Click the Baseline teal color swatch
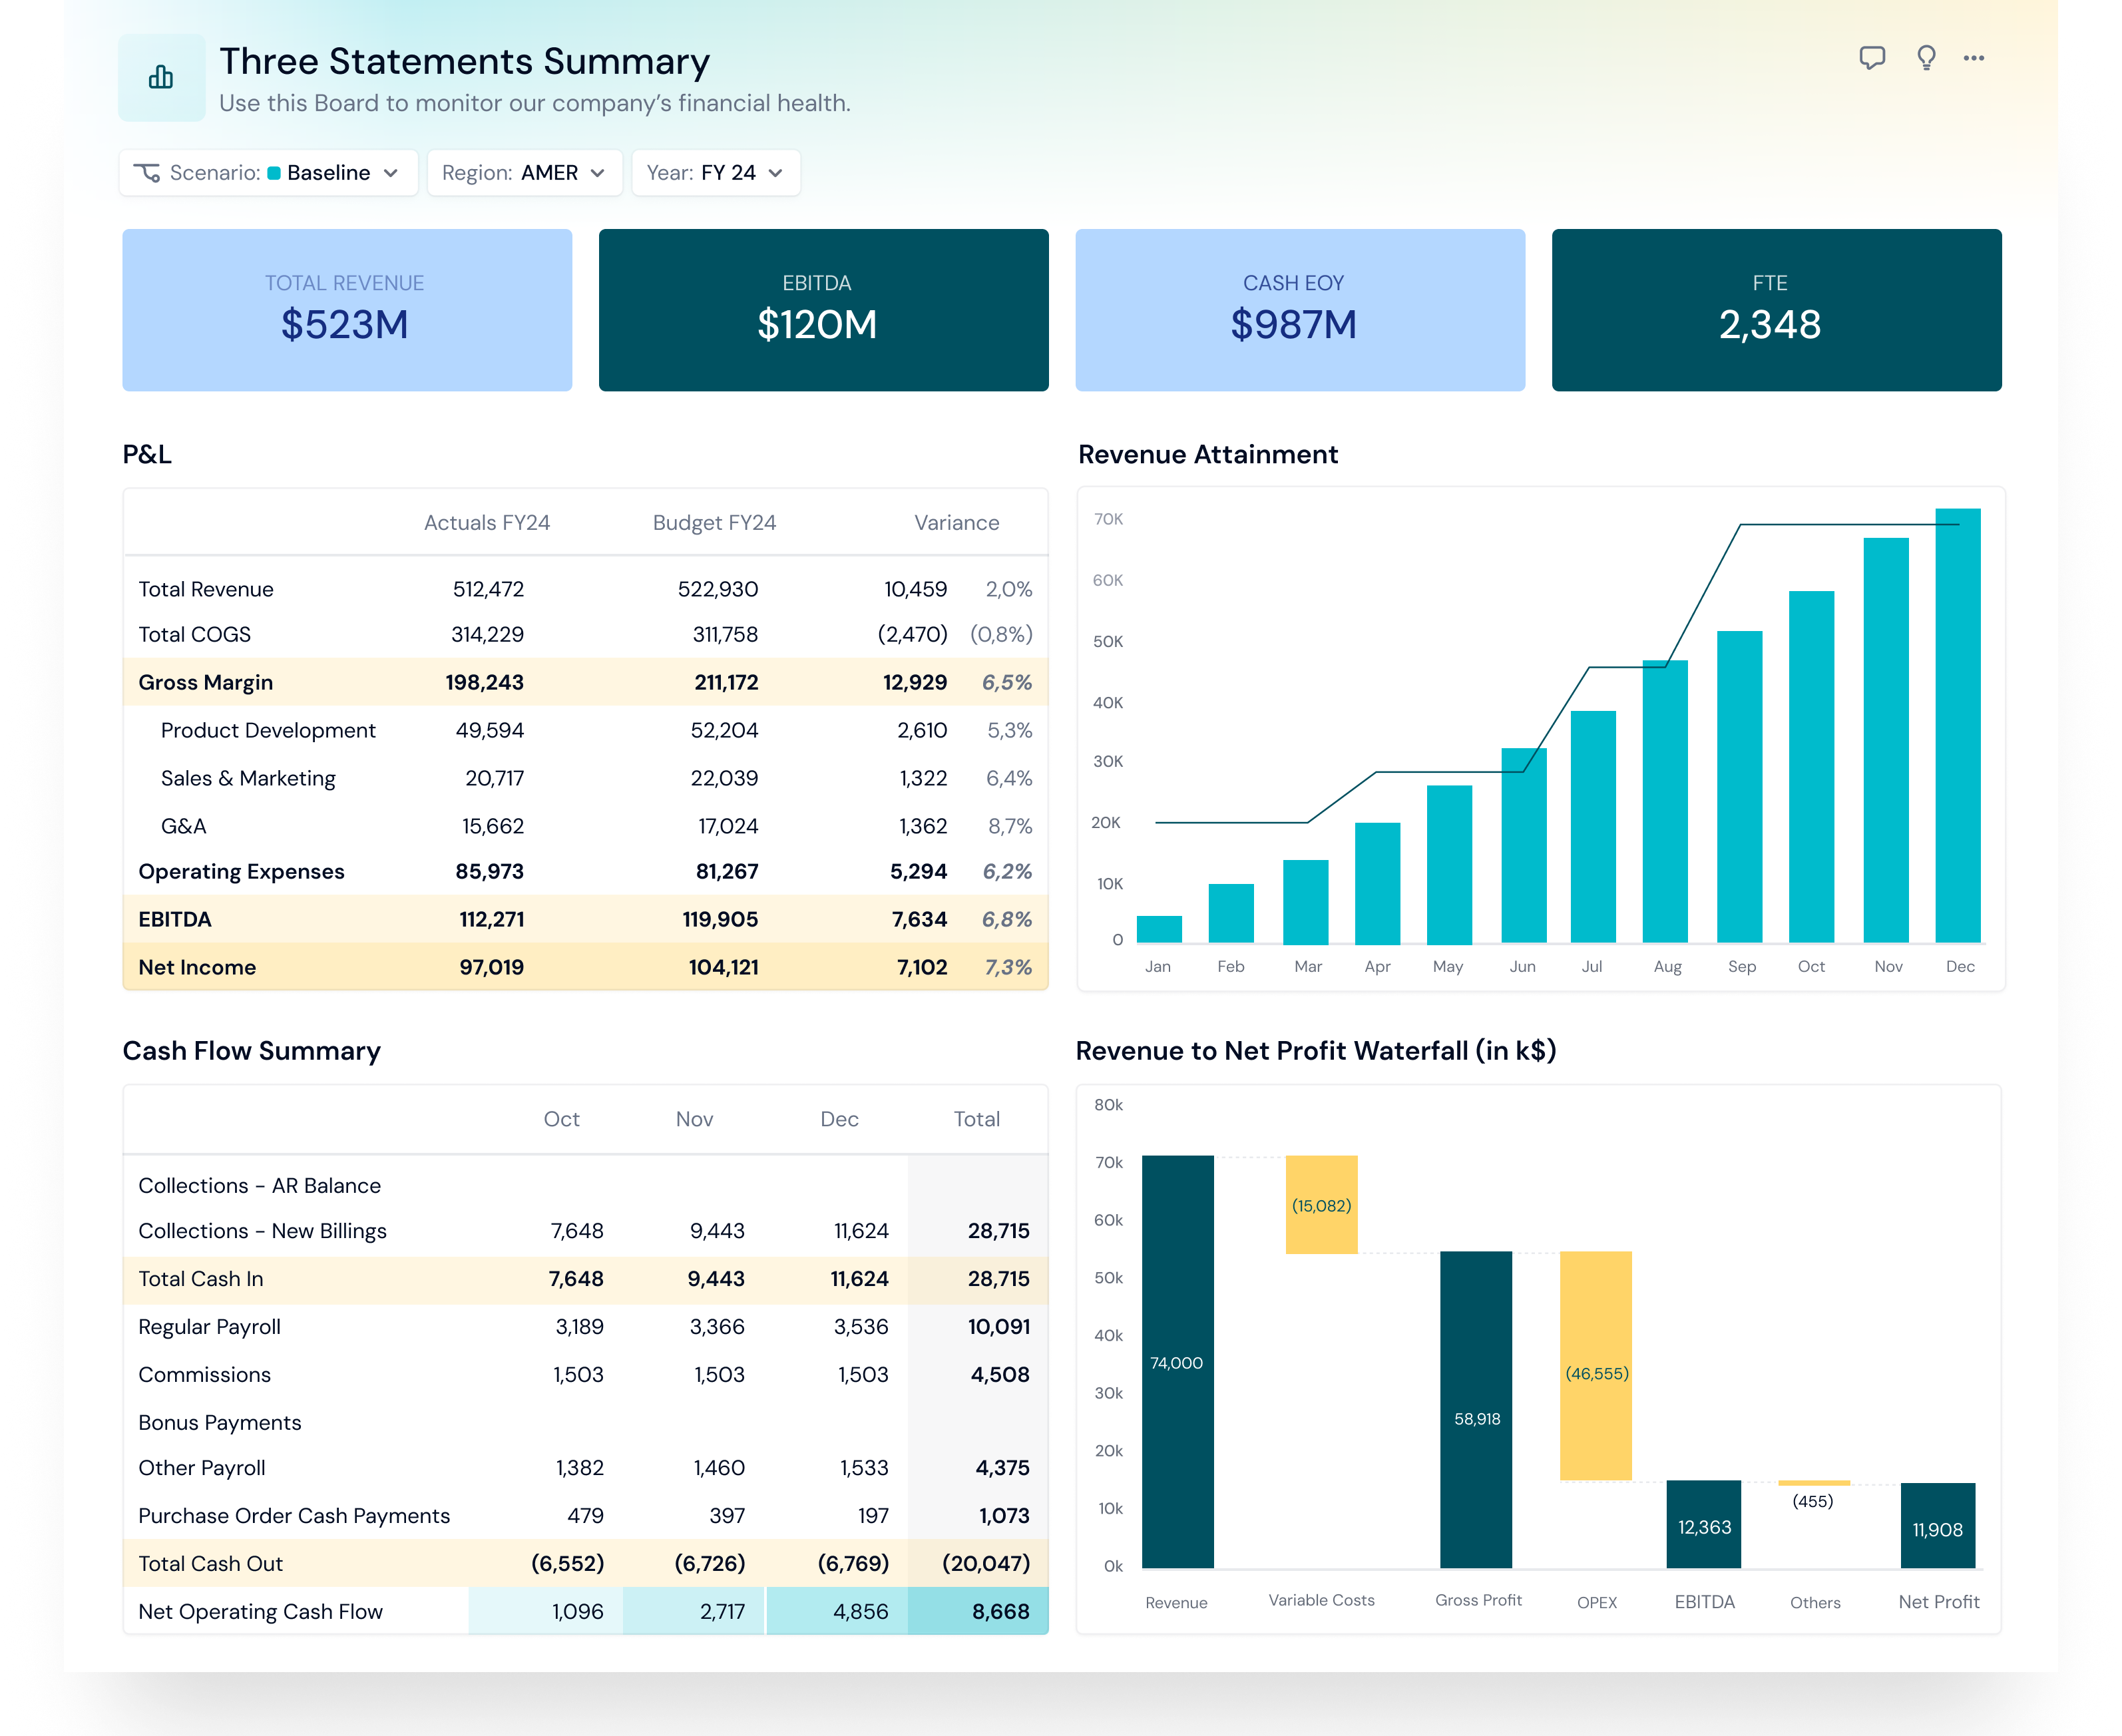2122x1736 pixels. [x=274, y=173]
